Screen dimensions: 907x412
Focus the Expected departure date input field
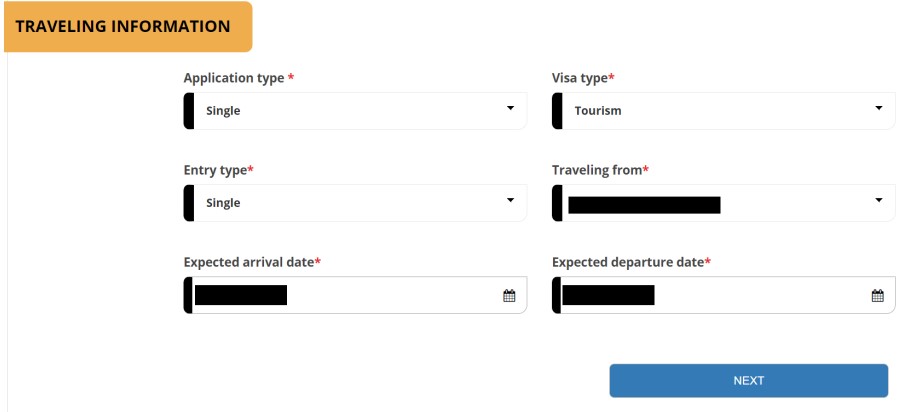coord(724,295)
